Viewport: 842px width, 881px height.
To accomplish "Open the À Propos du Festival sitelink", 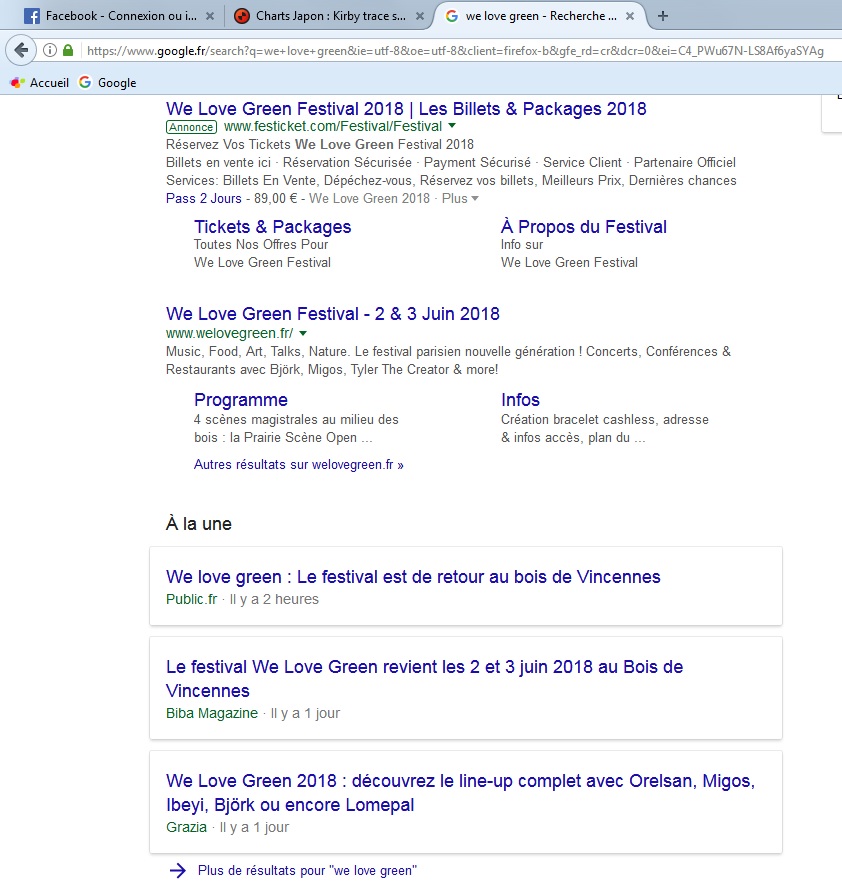I will coord(584,226).
